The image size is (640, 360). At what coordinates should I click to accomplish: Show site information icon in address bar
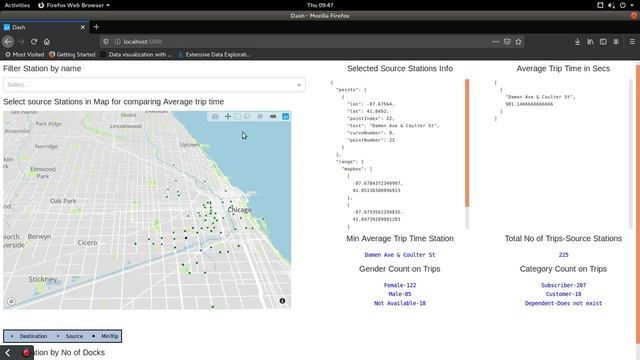tap(118, 42)
